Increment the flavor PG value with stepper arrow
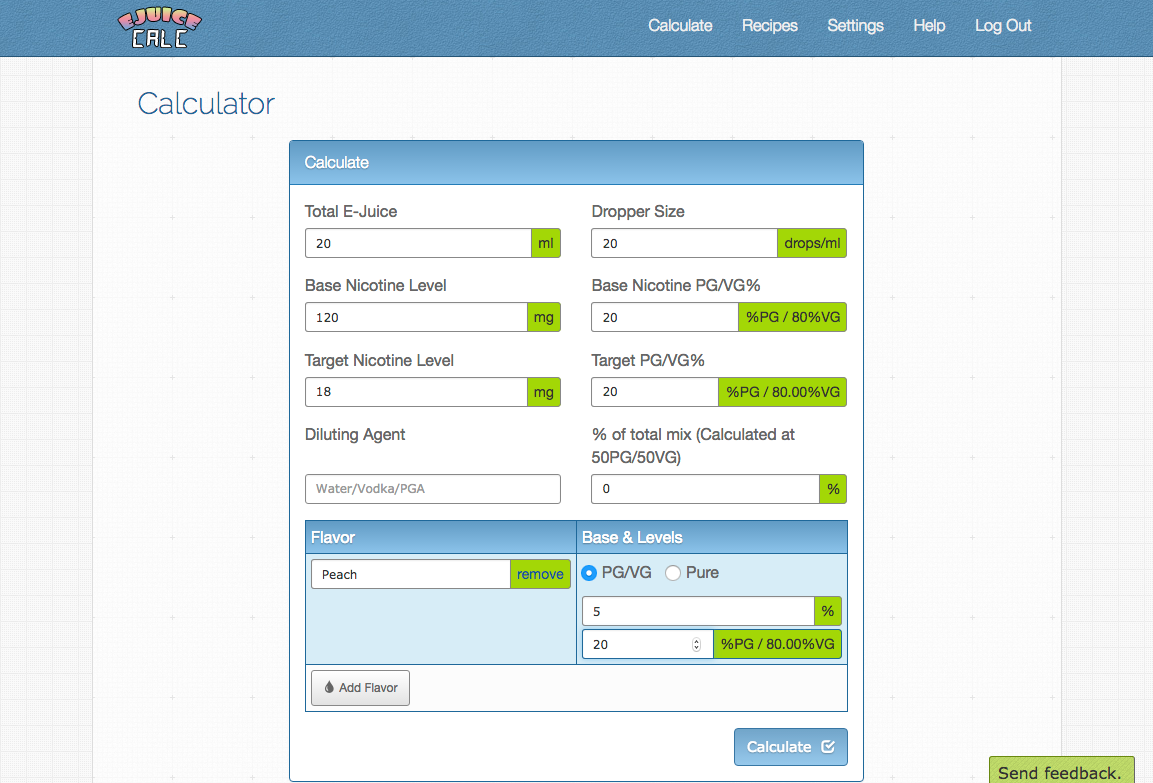Screen dimensions: 1153x783 pos(696,639)
